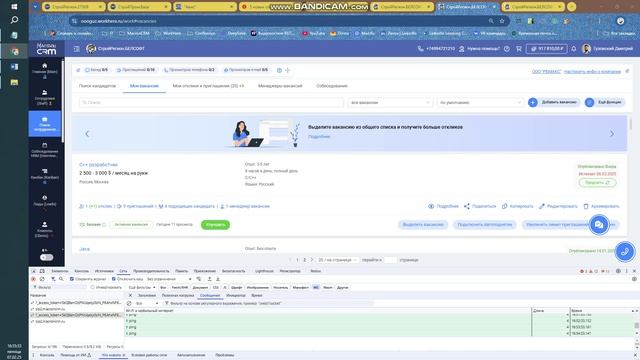Open the throttling 'Без ограничения' dropdown
640x360 pixels.
(169, 279)
